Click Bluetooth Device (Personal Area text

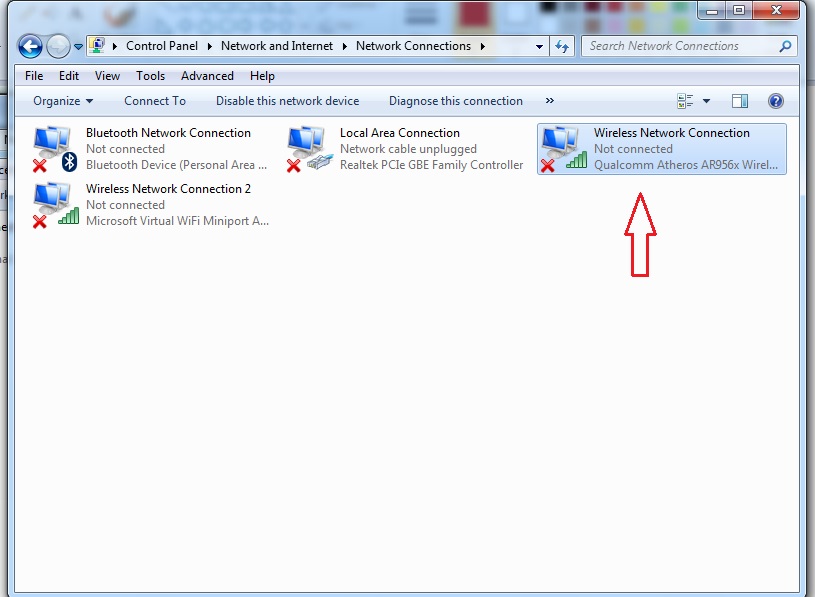click(x=176, y=165)
